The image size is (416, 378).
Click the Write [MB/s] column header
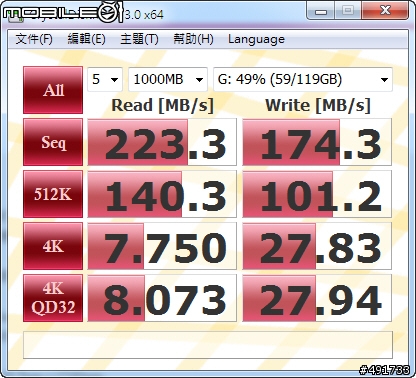coord(318,105)
